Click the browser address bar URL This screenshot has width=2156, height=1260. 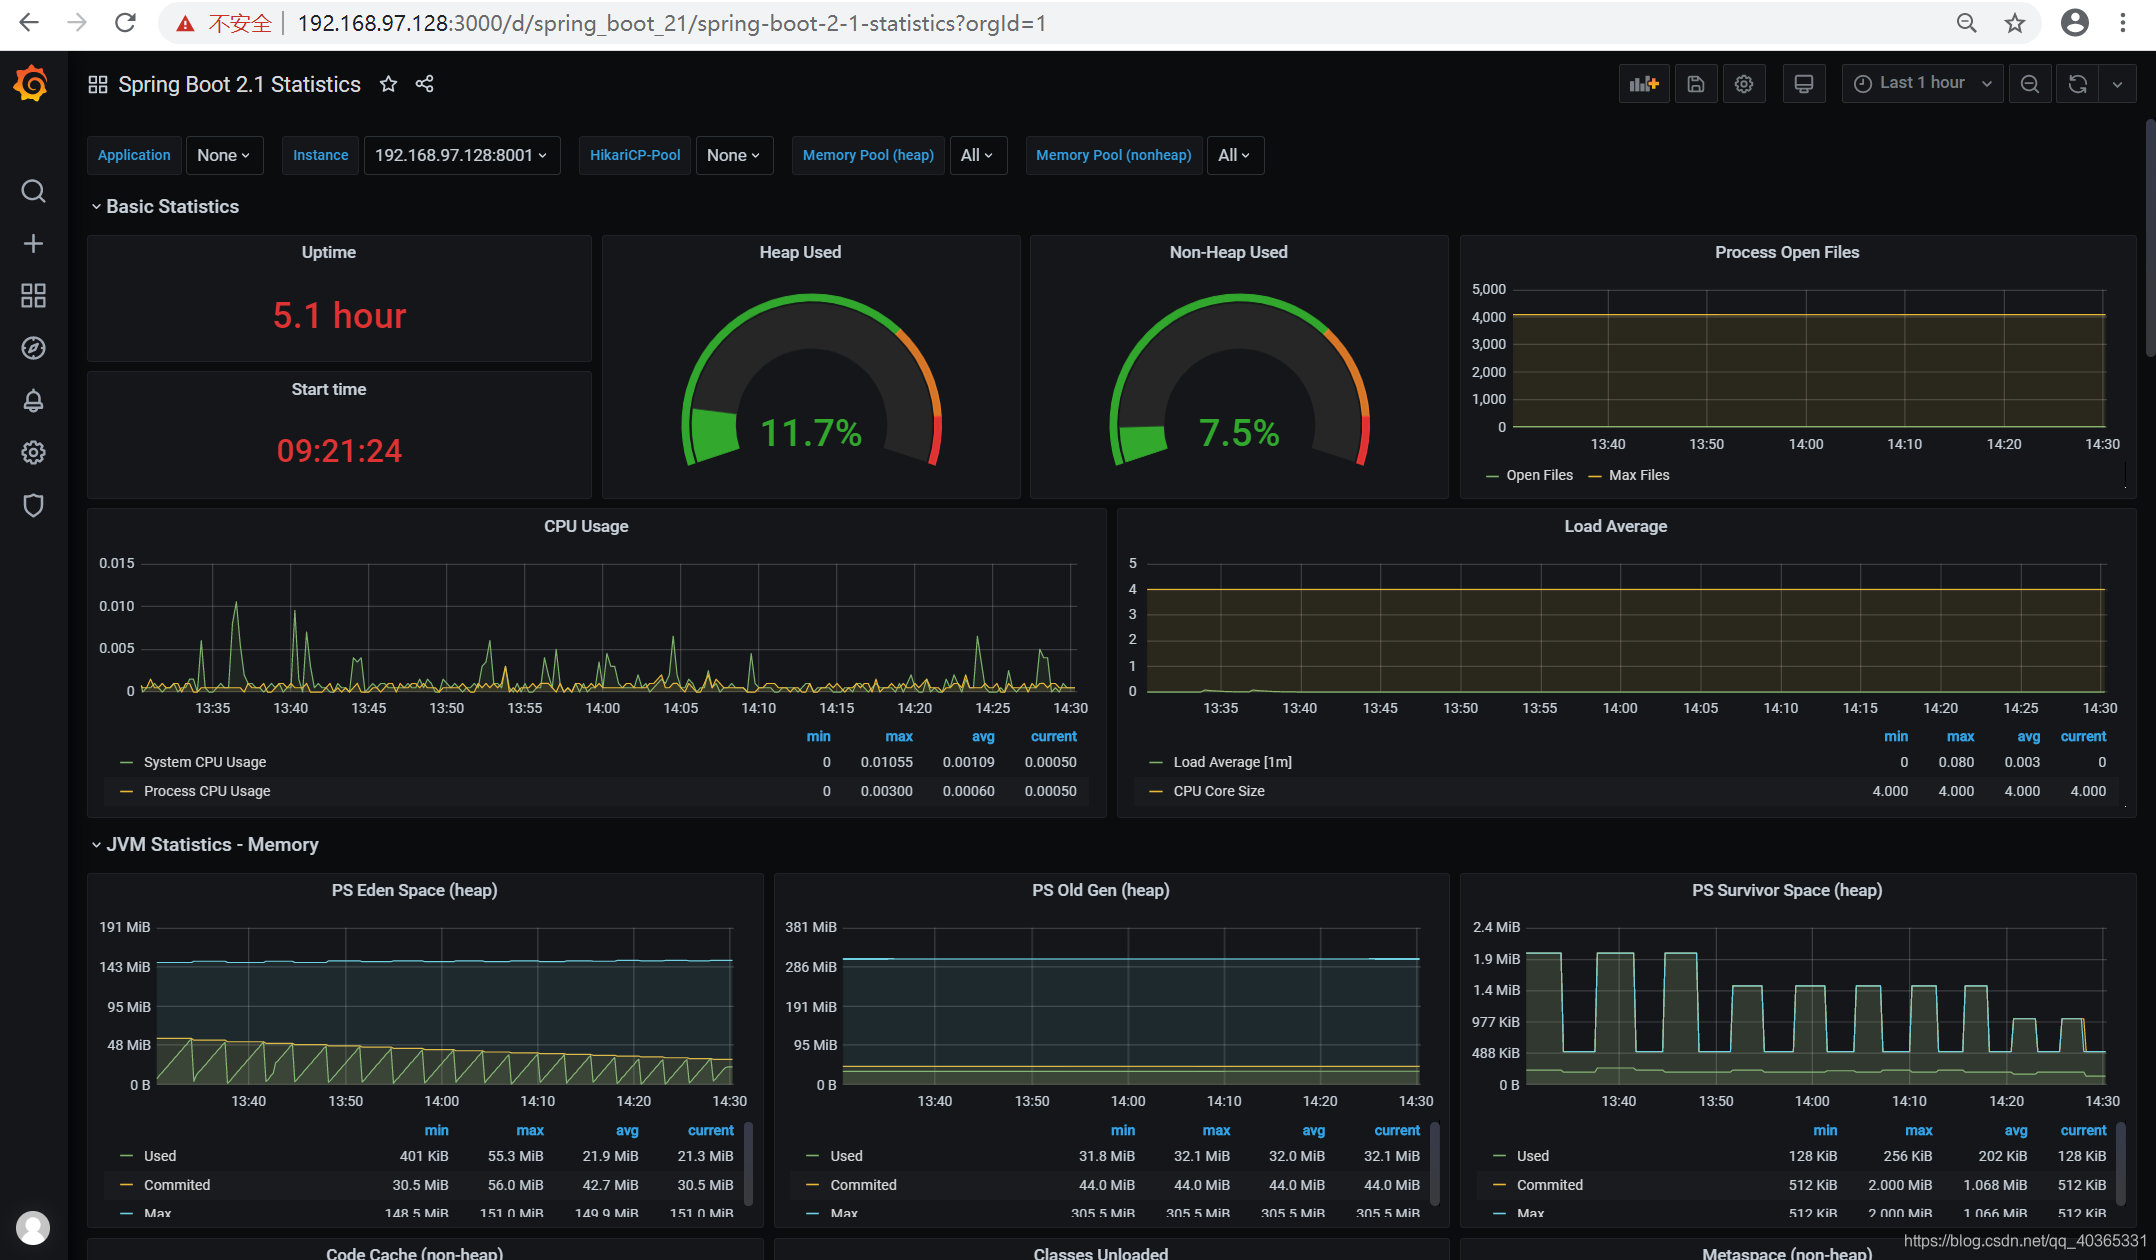coord(672,24)
